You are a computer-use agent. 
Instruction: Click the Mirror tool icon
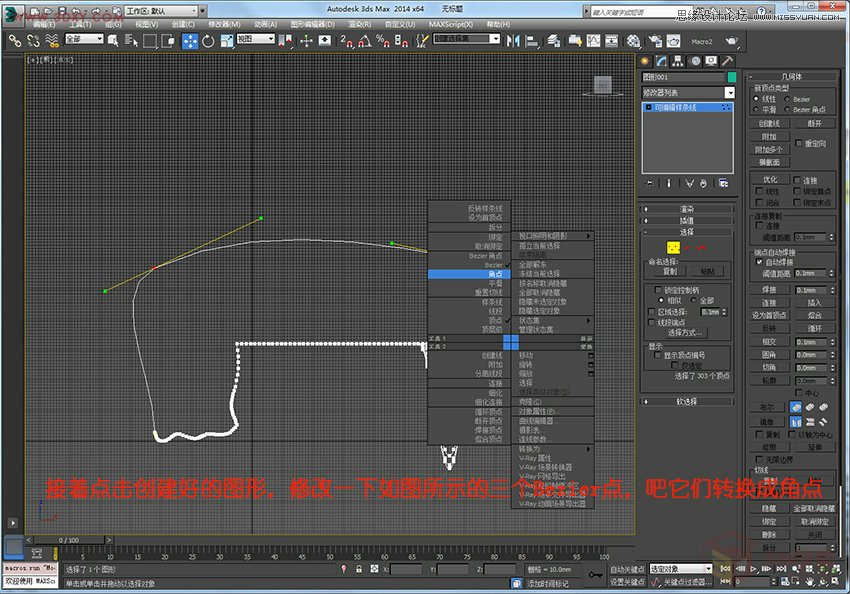(x=512, y=41)
